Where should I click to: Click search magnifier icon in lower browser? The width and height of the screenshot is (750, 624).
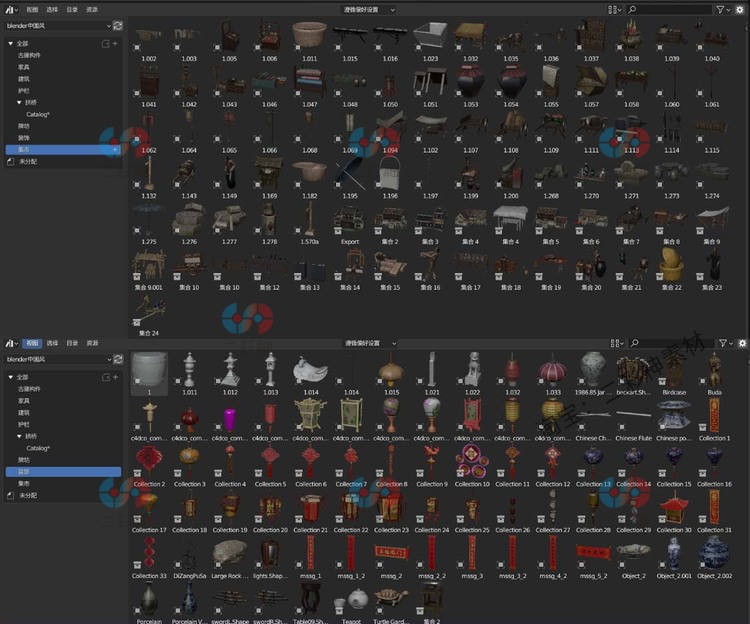pos(634,343)
